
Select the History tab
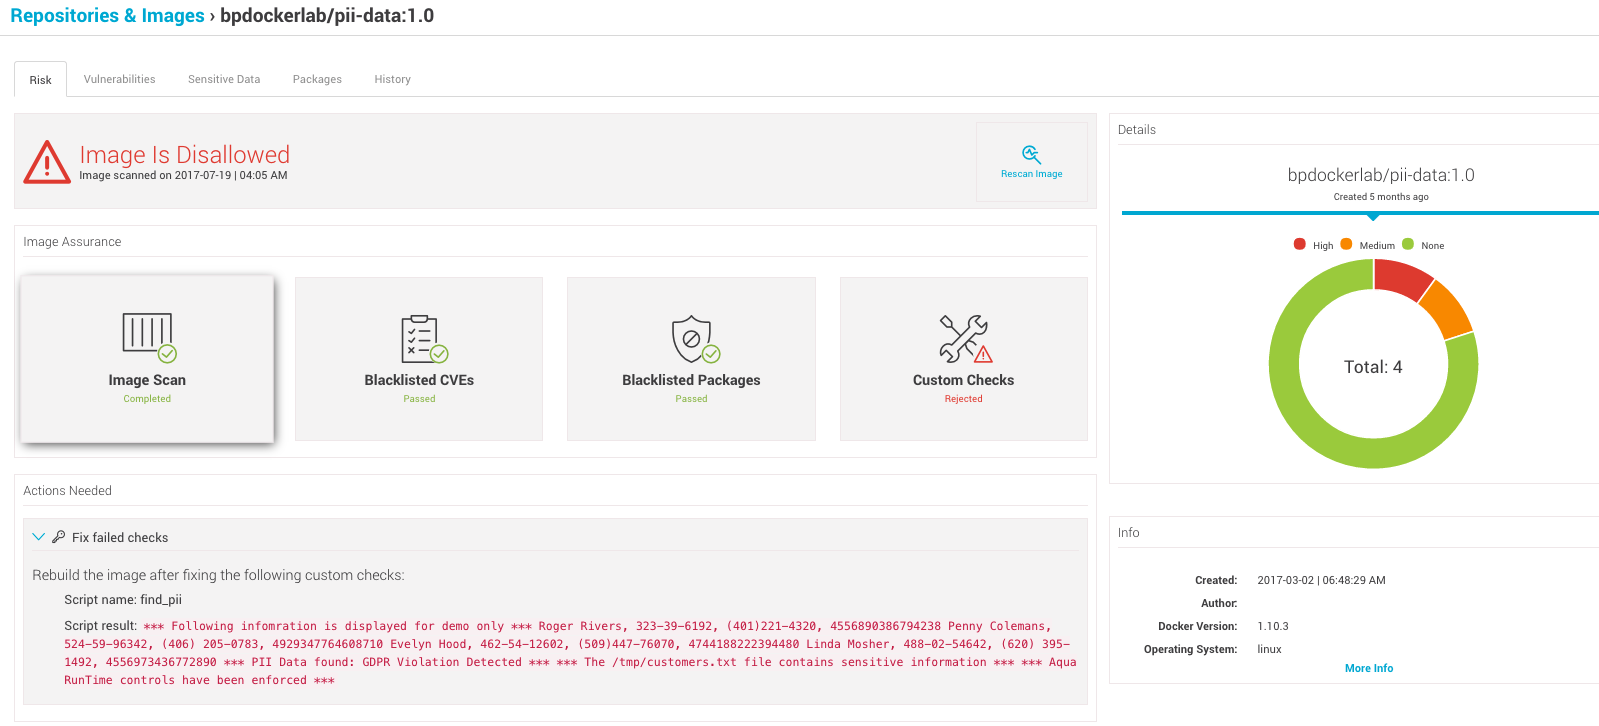tap(392, 79)
